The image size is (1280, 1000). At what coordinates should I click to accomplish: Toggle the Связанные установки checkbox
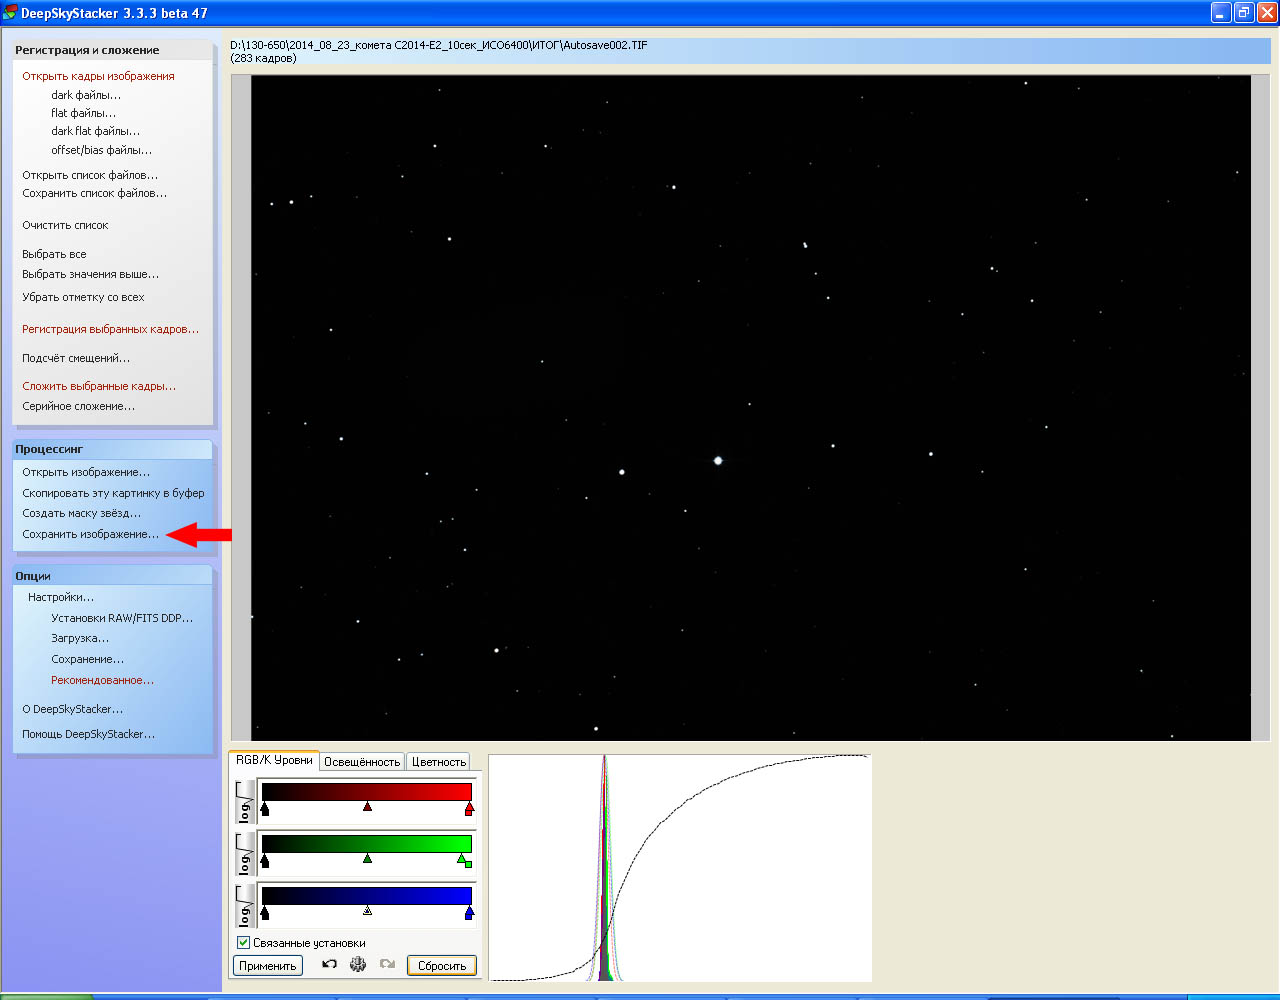243,943
